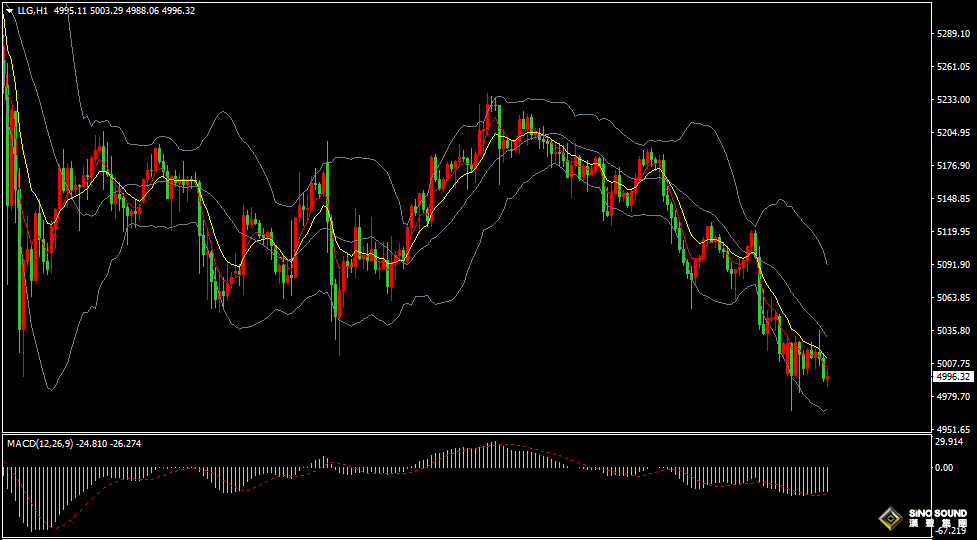The height and width of the screenshot is (540, 977).
Task: Click the MACD(12,26,9) indicator label
Action: click(x=38, y=443)
